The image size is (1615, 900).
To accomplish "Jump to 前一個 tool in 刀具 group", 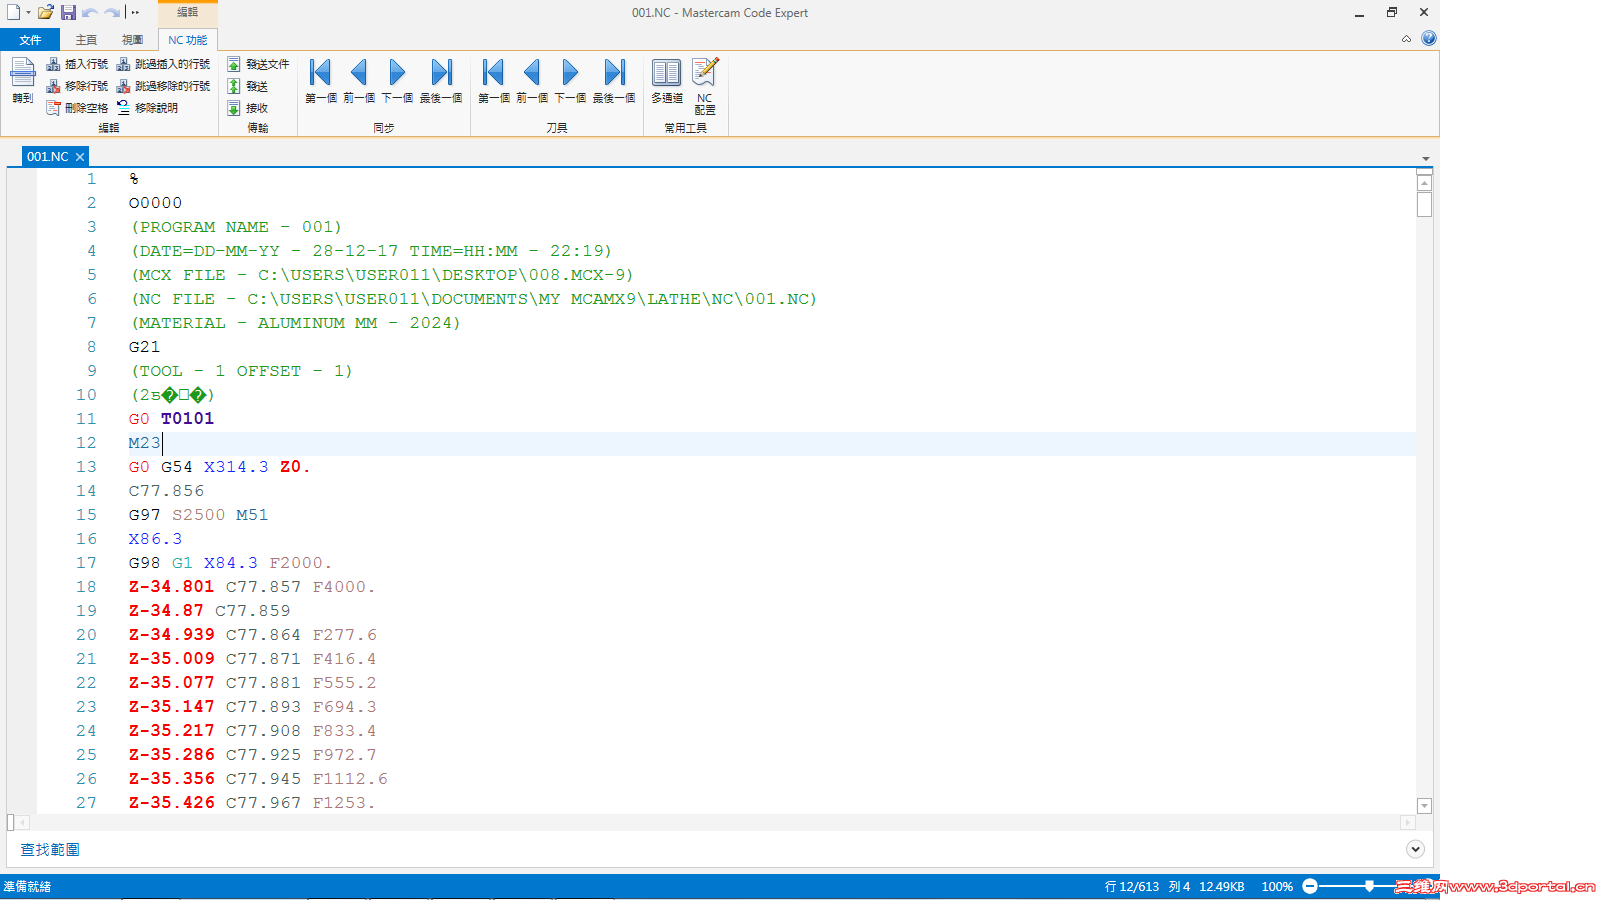I will 532,80.
